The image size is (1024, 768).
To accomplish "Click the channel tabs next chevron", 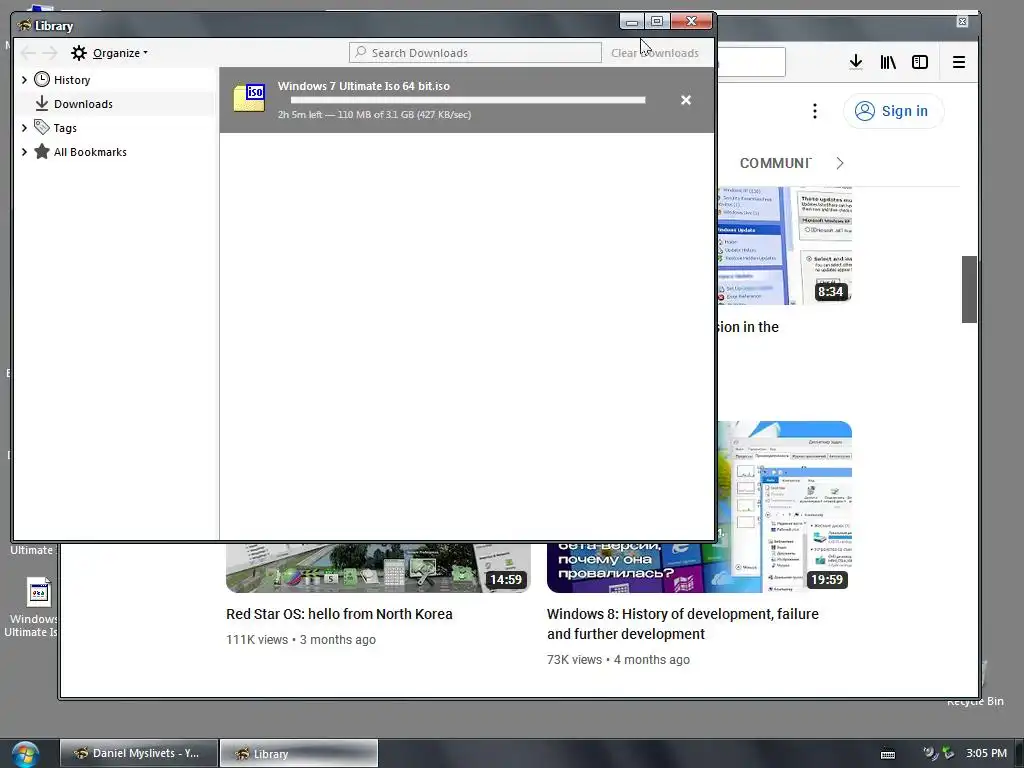I will click(x=840, y=163).
